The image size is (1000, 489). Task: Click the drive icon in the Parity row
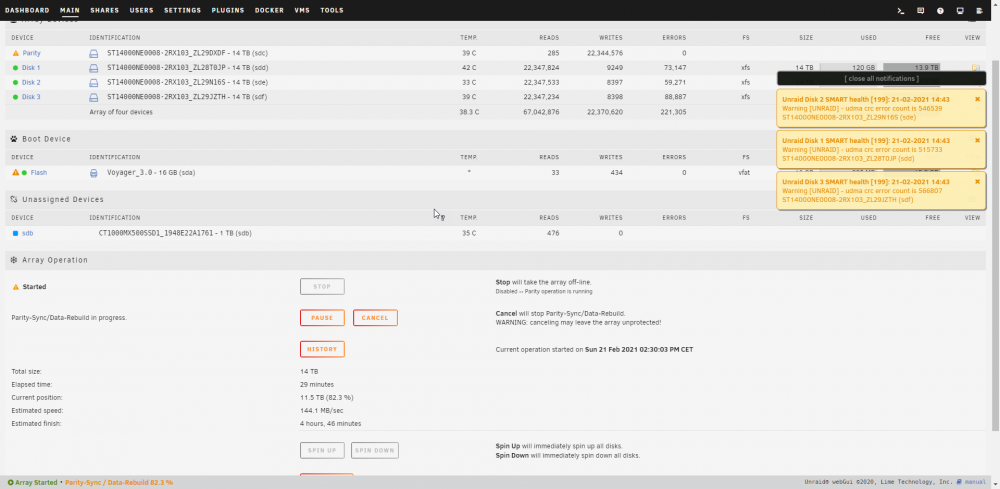coord(94,54)
